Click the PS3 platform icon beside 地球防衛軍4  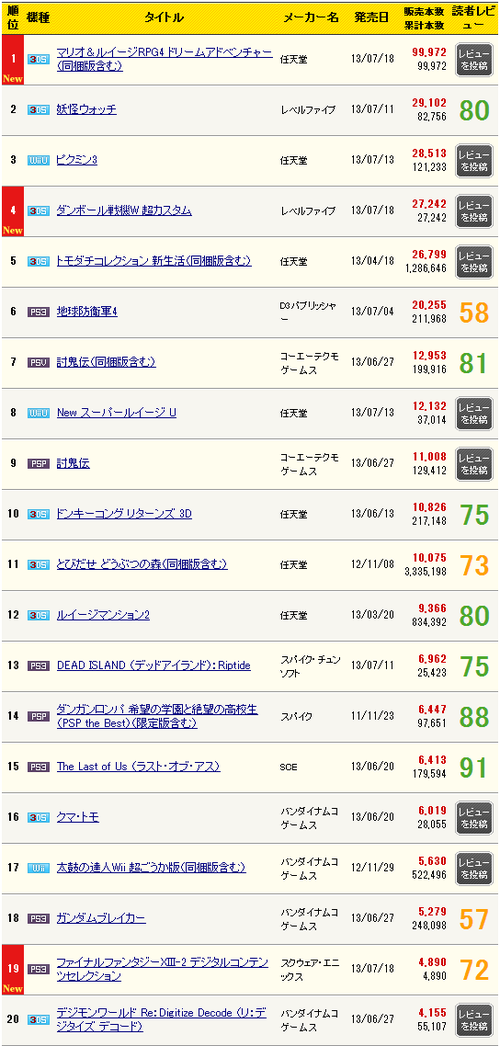(x=38, y=312)
